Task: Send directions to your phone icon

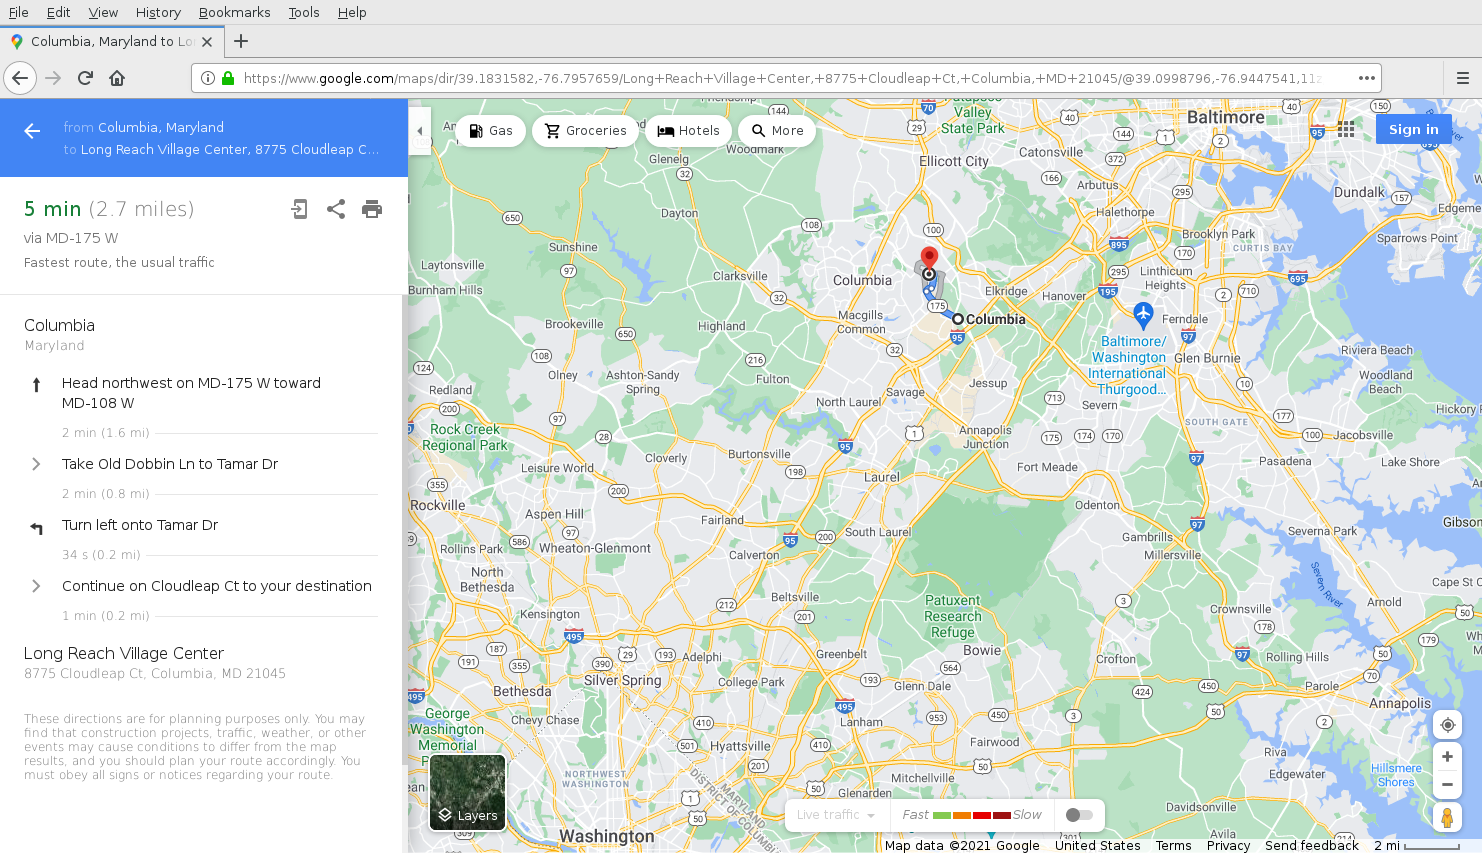Action: 299,209
